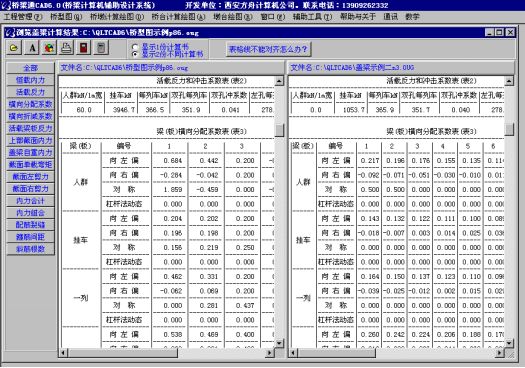
Task: Click the 0.040 impact coefficient in right pane
Action: (460, 109)
